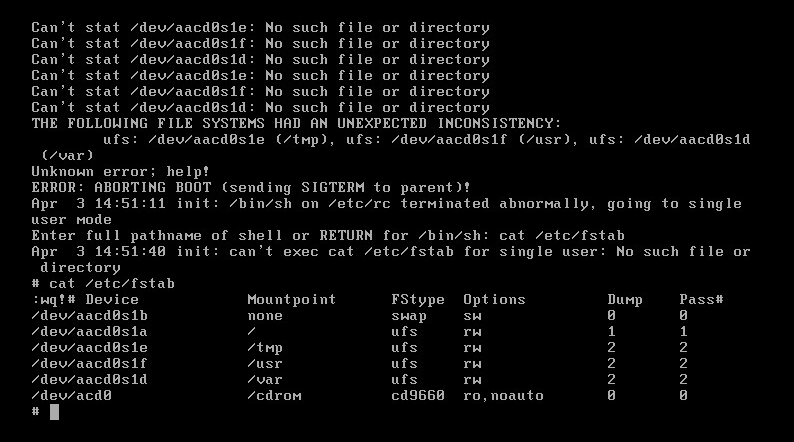Viewport: 794px width, 442px height.
Task: Click the cd9660 filesystem type
Action: tap(418, 395)
